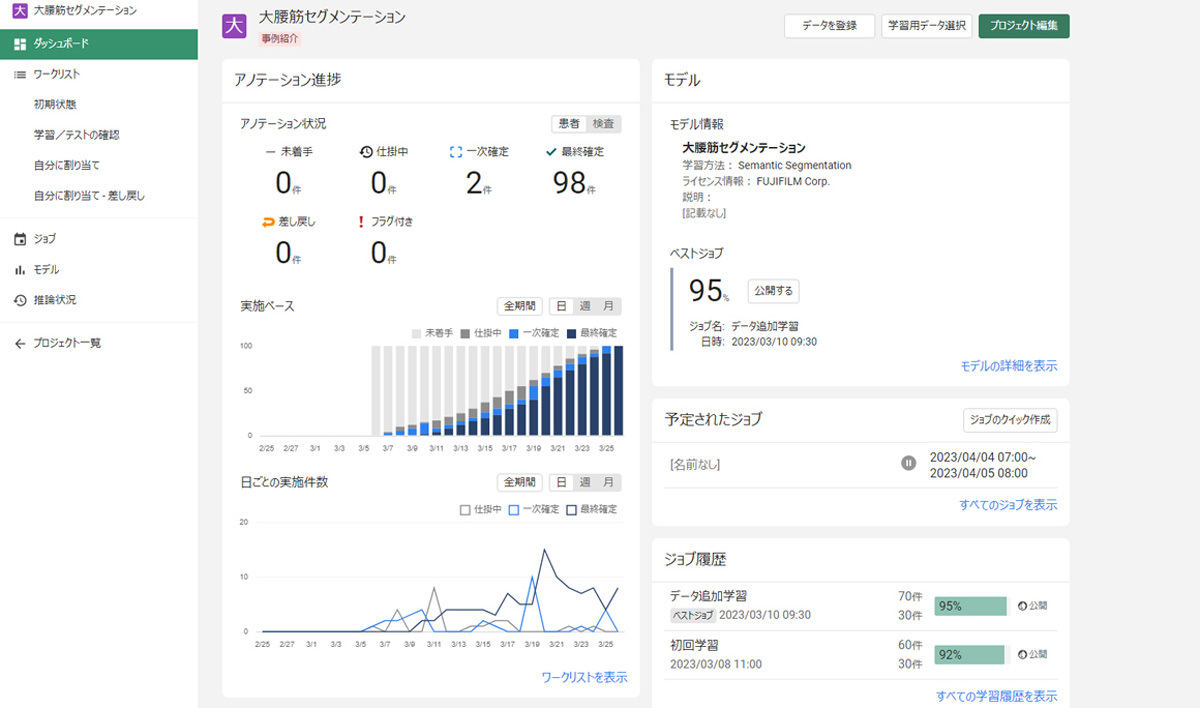
Task: Click the 未着手 dash icon
Action: pyautogui.click(x=270, y=152)
